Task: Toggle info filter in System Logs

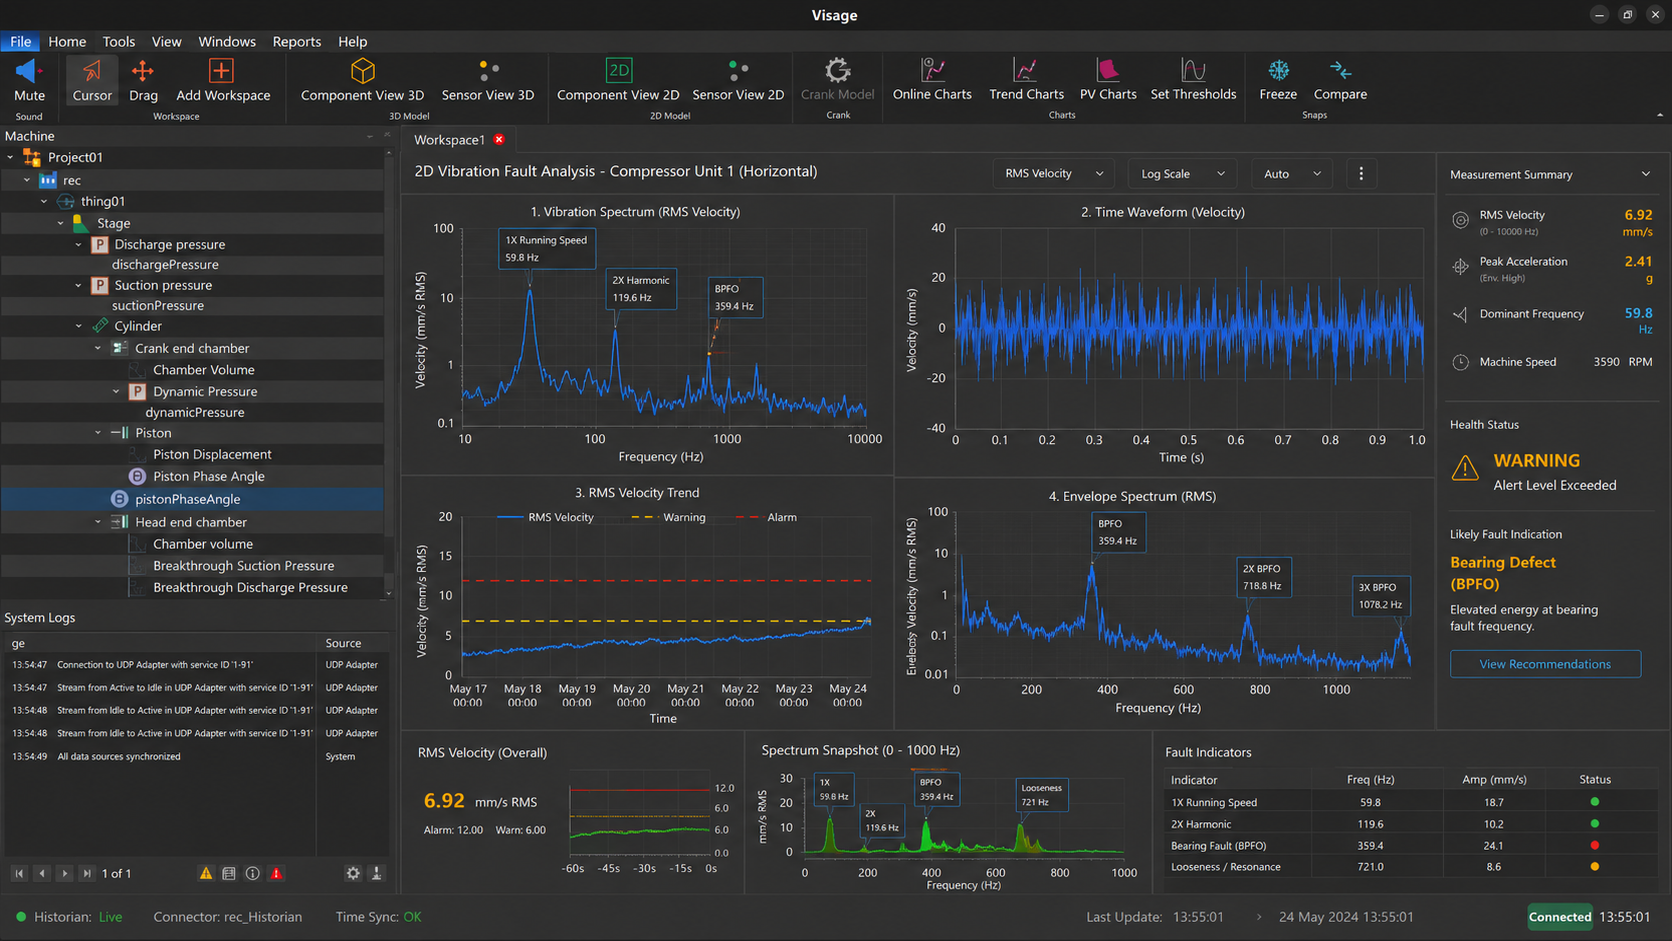Action: [x=253, y=873]
